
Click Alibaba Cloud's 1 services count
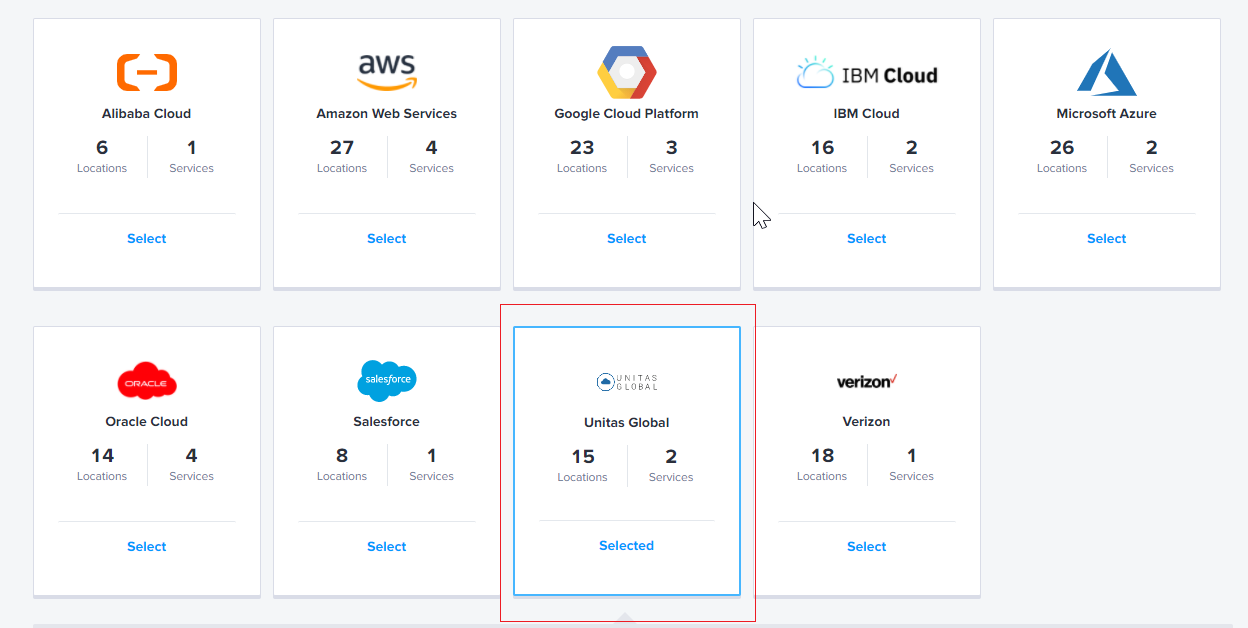click(192, 148)
